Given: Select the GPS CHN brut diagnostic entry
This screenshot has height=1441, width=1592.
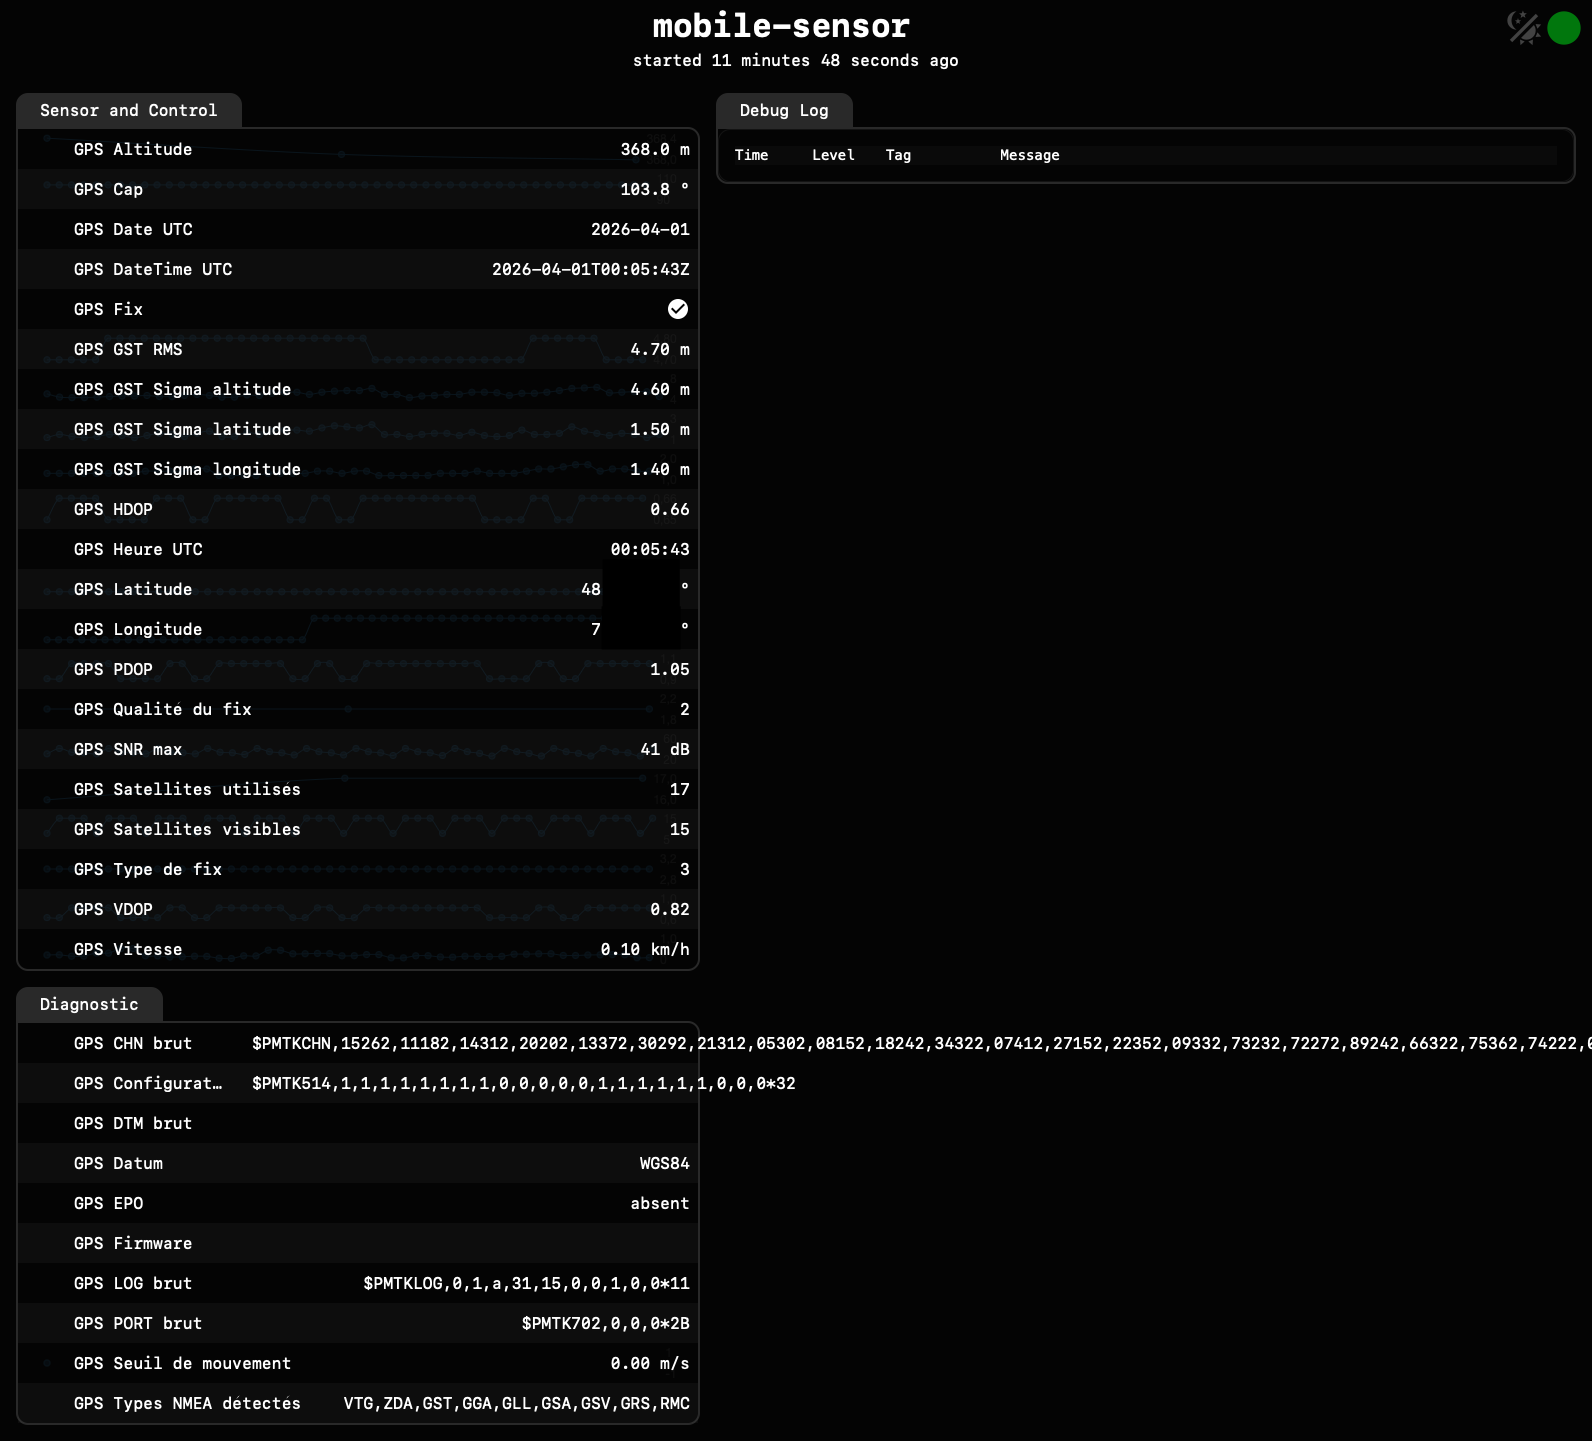Looking at the screenshot, I should click(x=133, y=1043).
